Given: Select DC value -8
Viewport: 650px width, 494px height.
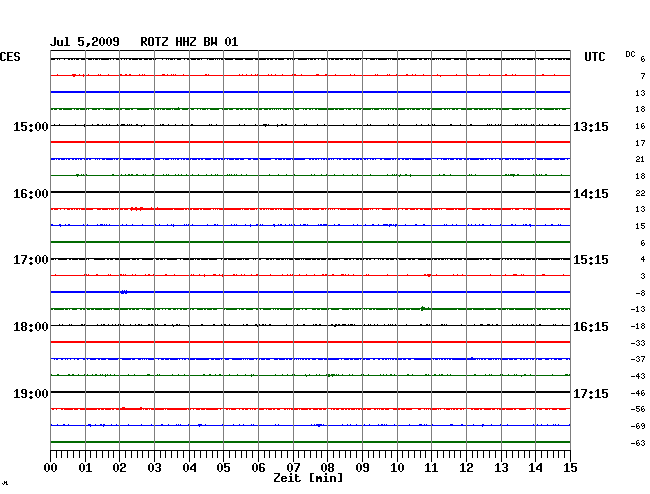Looking at the screenshot, I should point(640,293).
